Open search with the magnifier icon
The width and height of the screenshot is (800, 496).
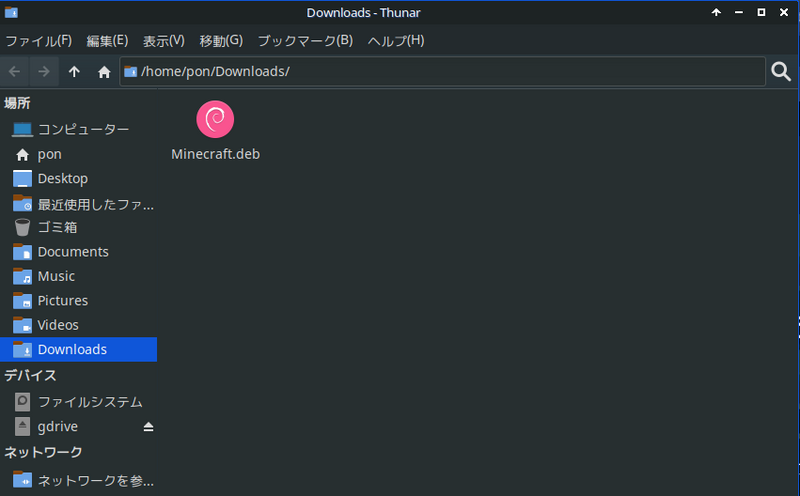(781, 71)
